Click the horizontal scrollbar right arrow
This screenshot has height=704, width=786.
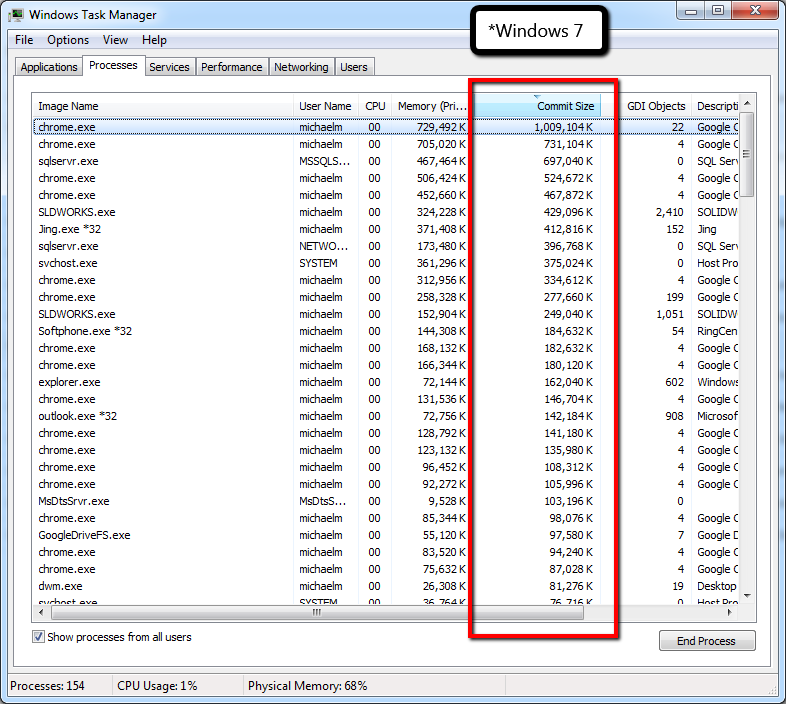(730, 612)
